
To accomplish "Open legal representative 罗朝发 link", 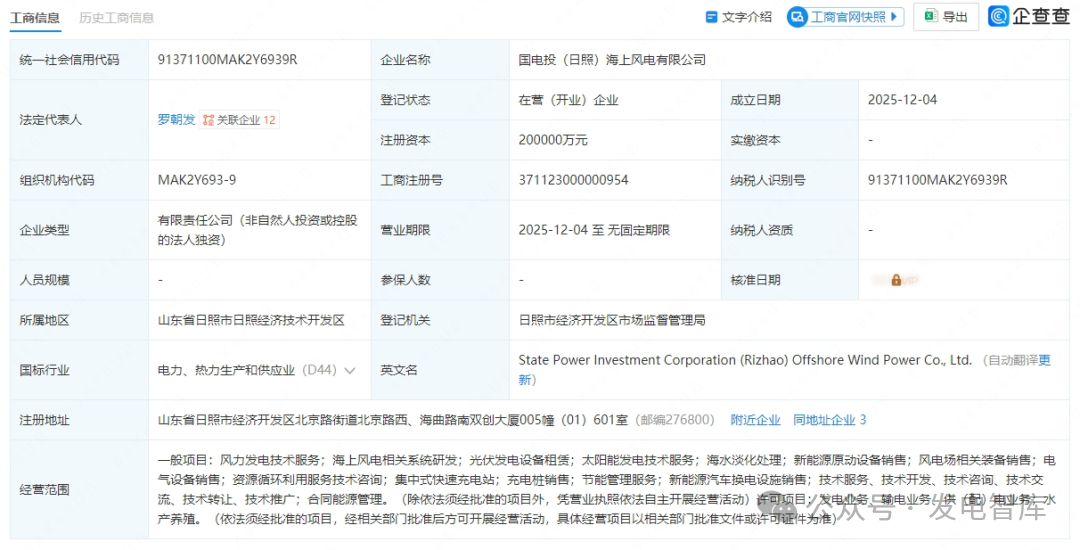I will coord(176,120).
